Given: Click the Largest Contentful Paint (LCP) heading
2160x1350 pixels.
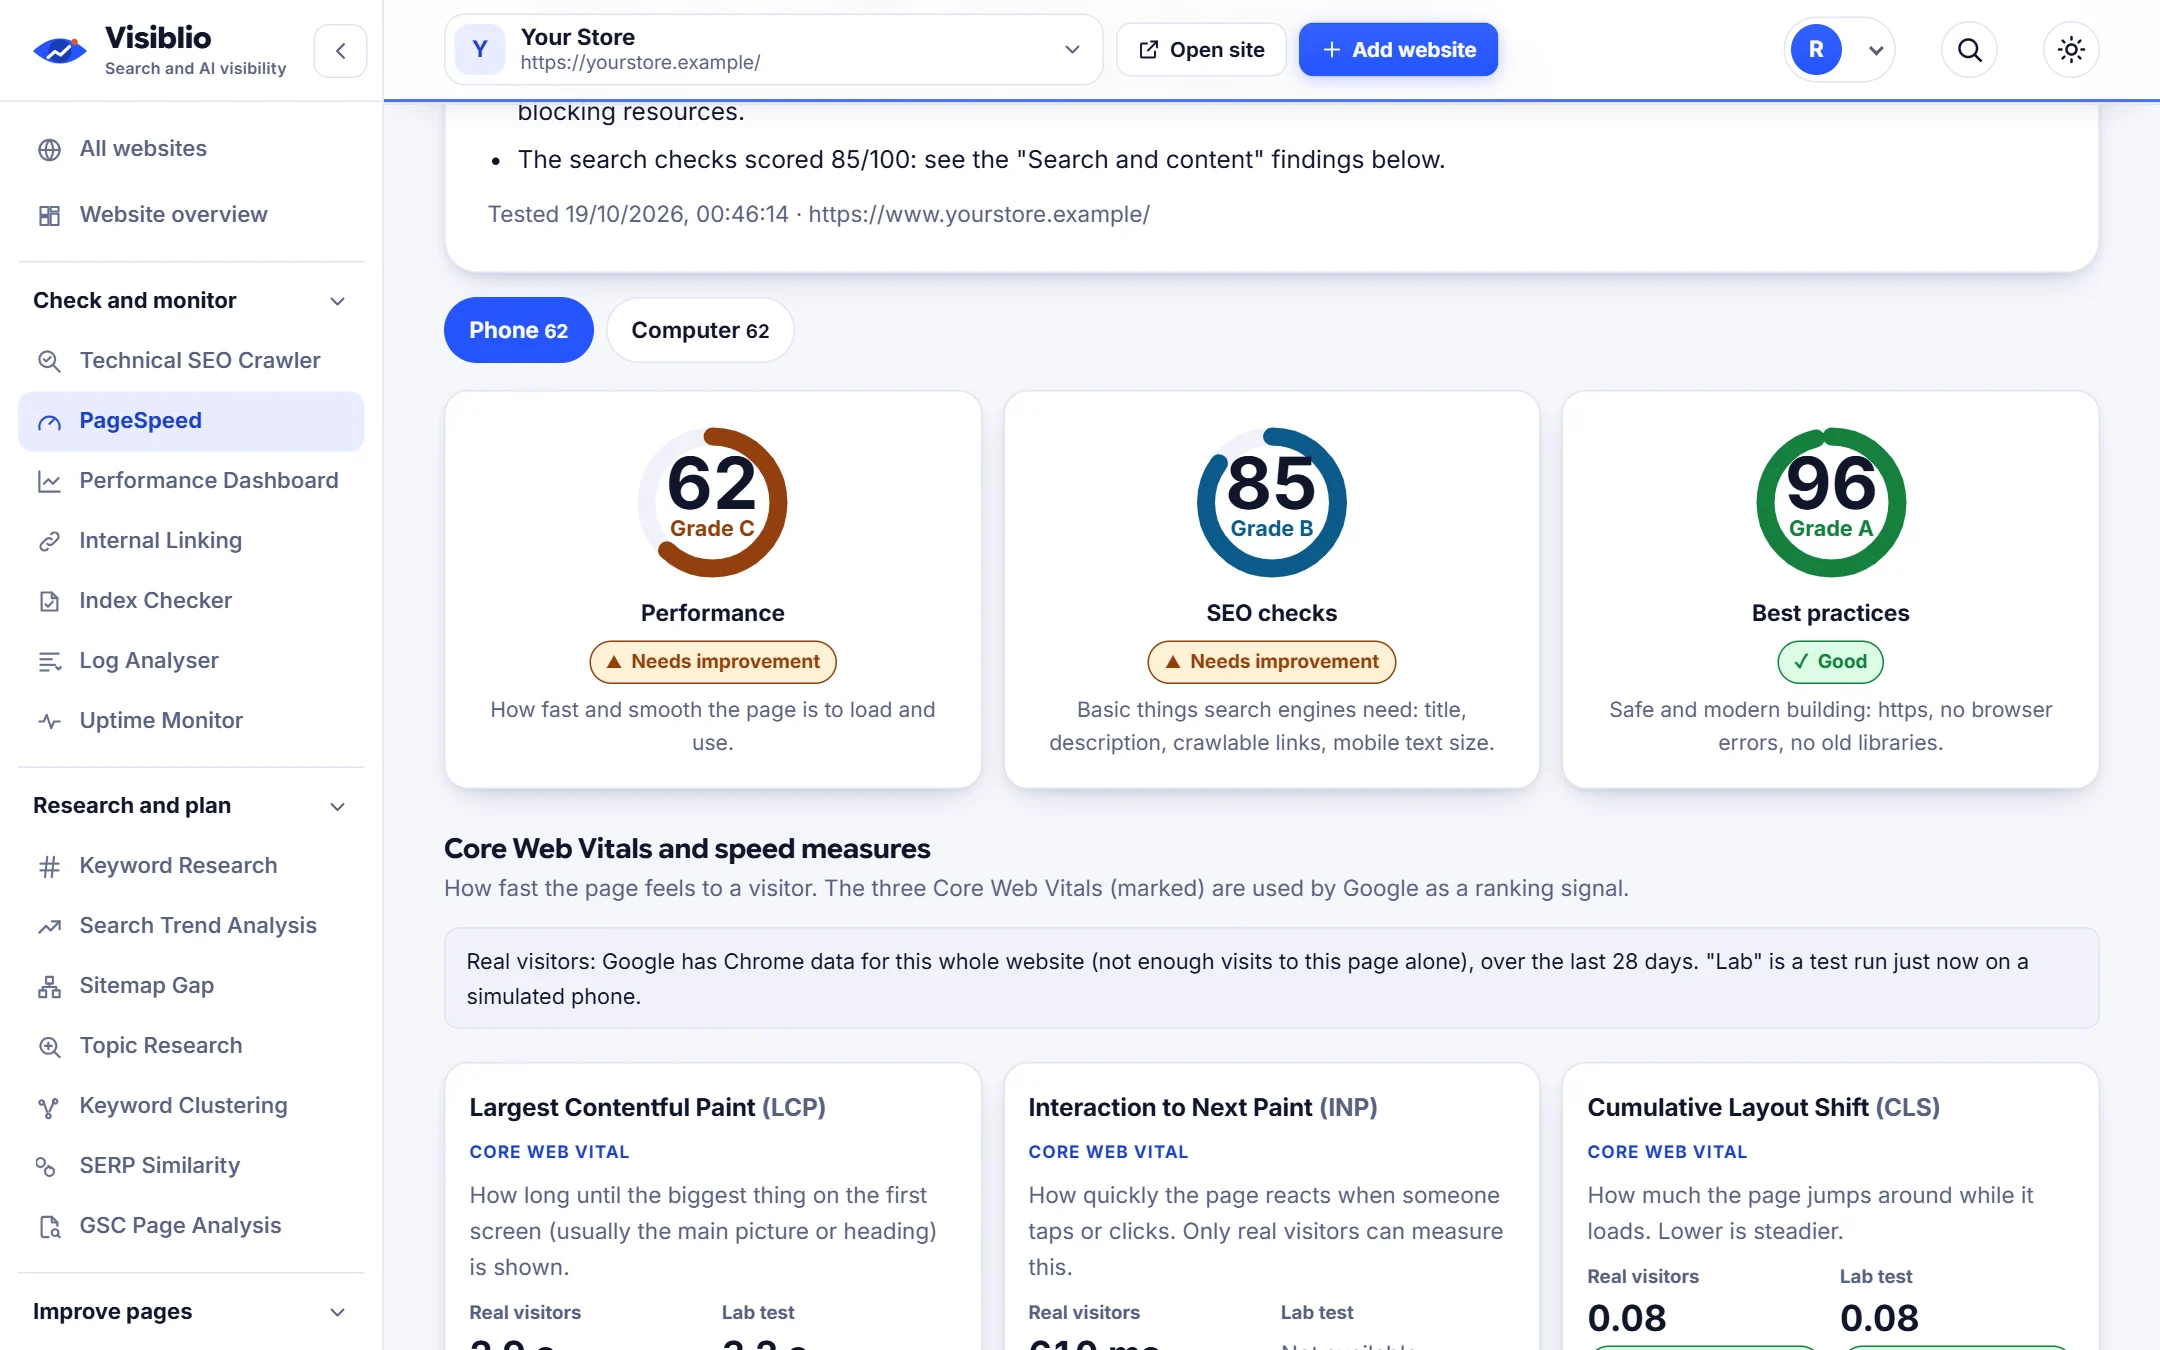Looking at the screenshot, I should pos(647,1107).
